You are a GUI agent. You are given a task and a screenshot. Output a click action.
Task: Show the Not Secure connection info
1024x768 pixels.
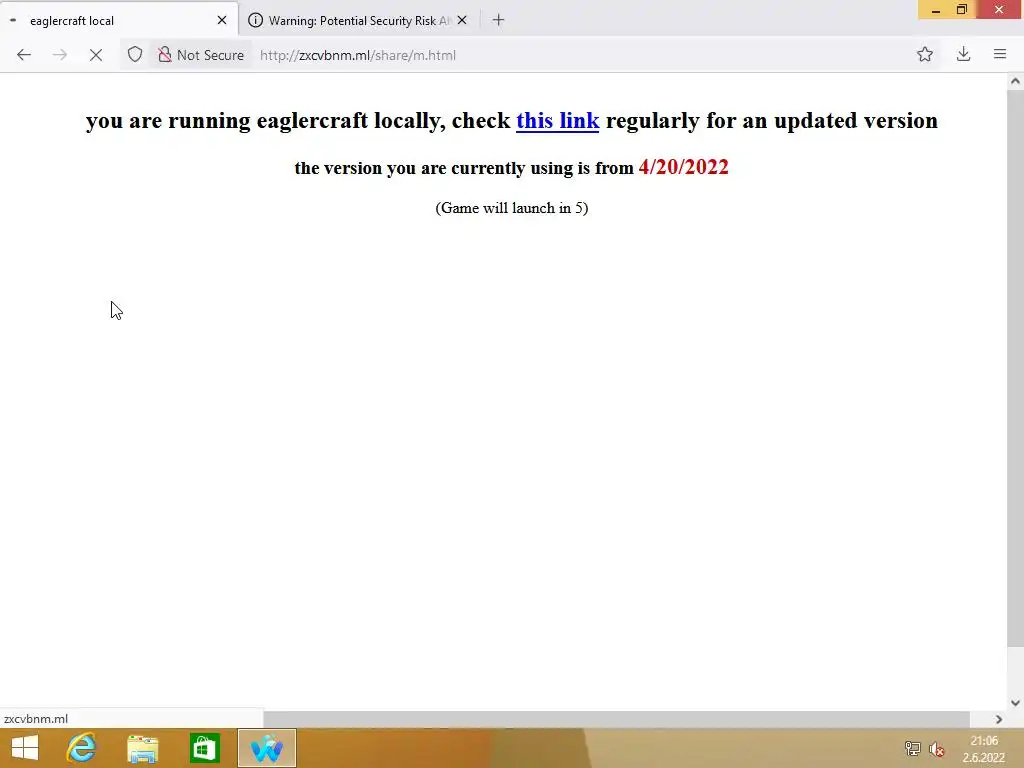(200, 55)
